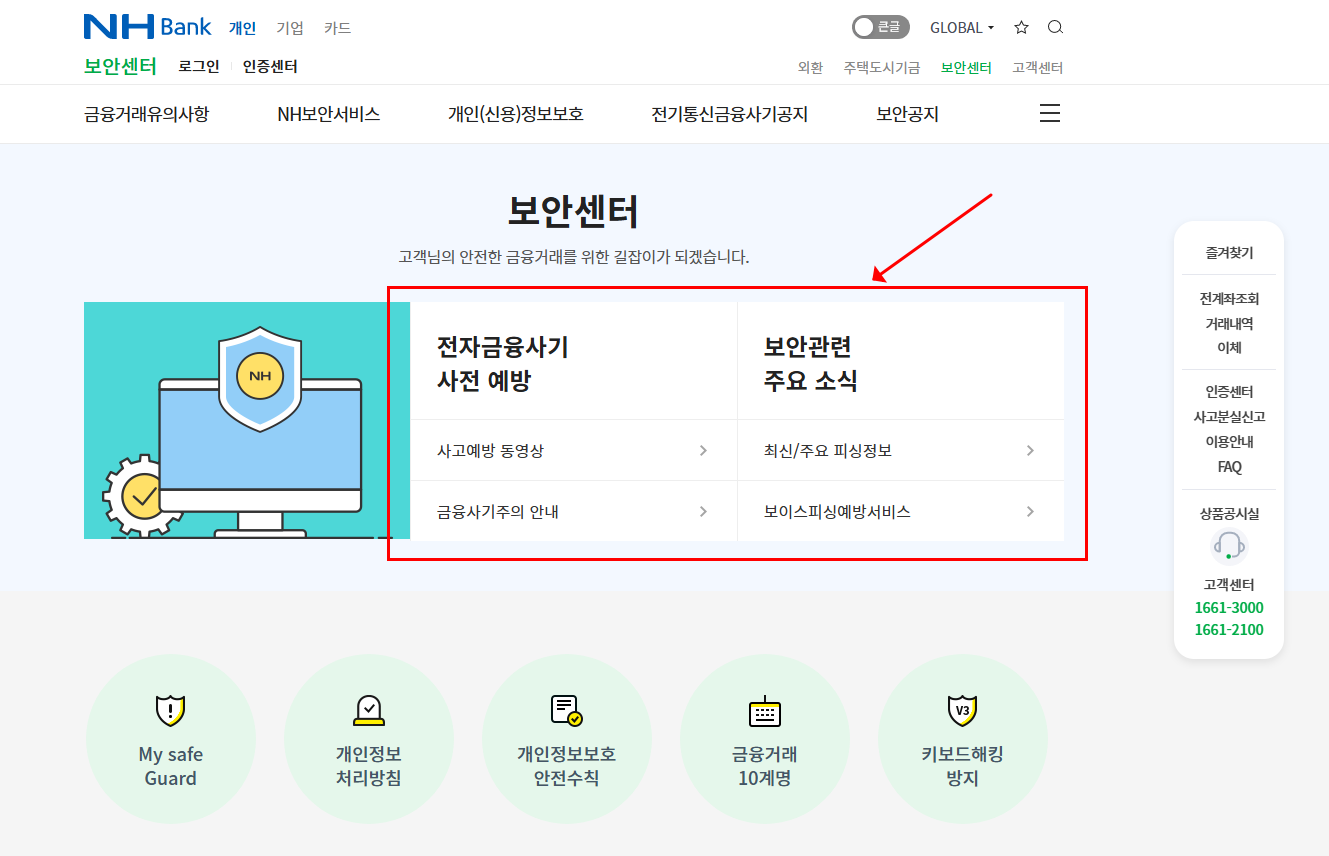Open the hamburger menu for full navigation

[x=1049, y=113]
